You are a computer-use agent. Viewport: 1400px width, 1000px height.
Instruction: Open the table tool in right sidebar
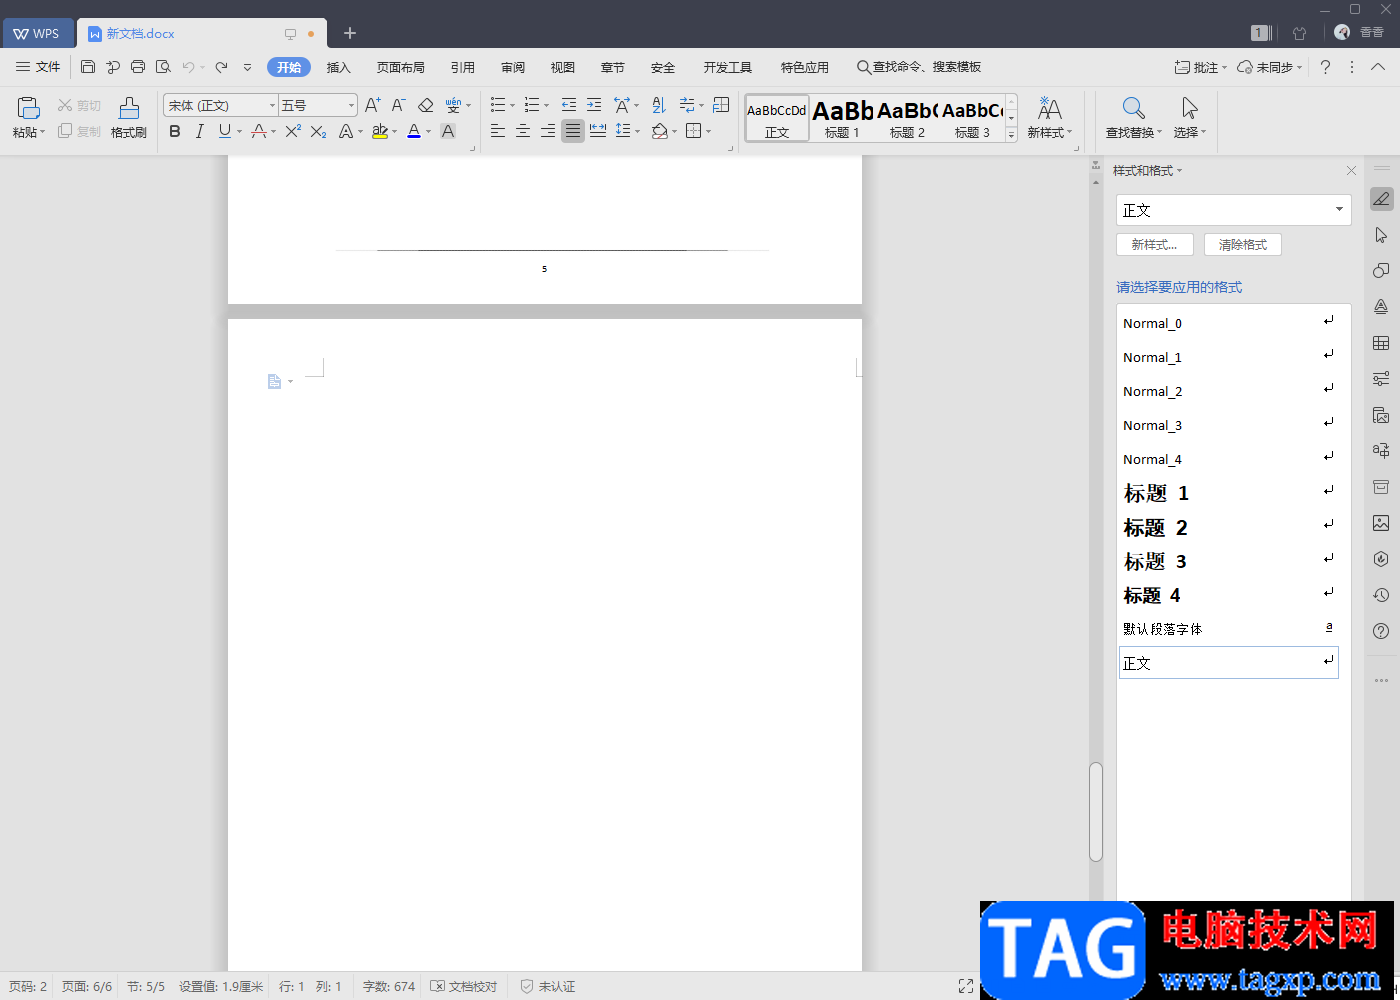(x=1381, y=343)
